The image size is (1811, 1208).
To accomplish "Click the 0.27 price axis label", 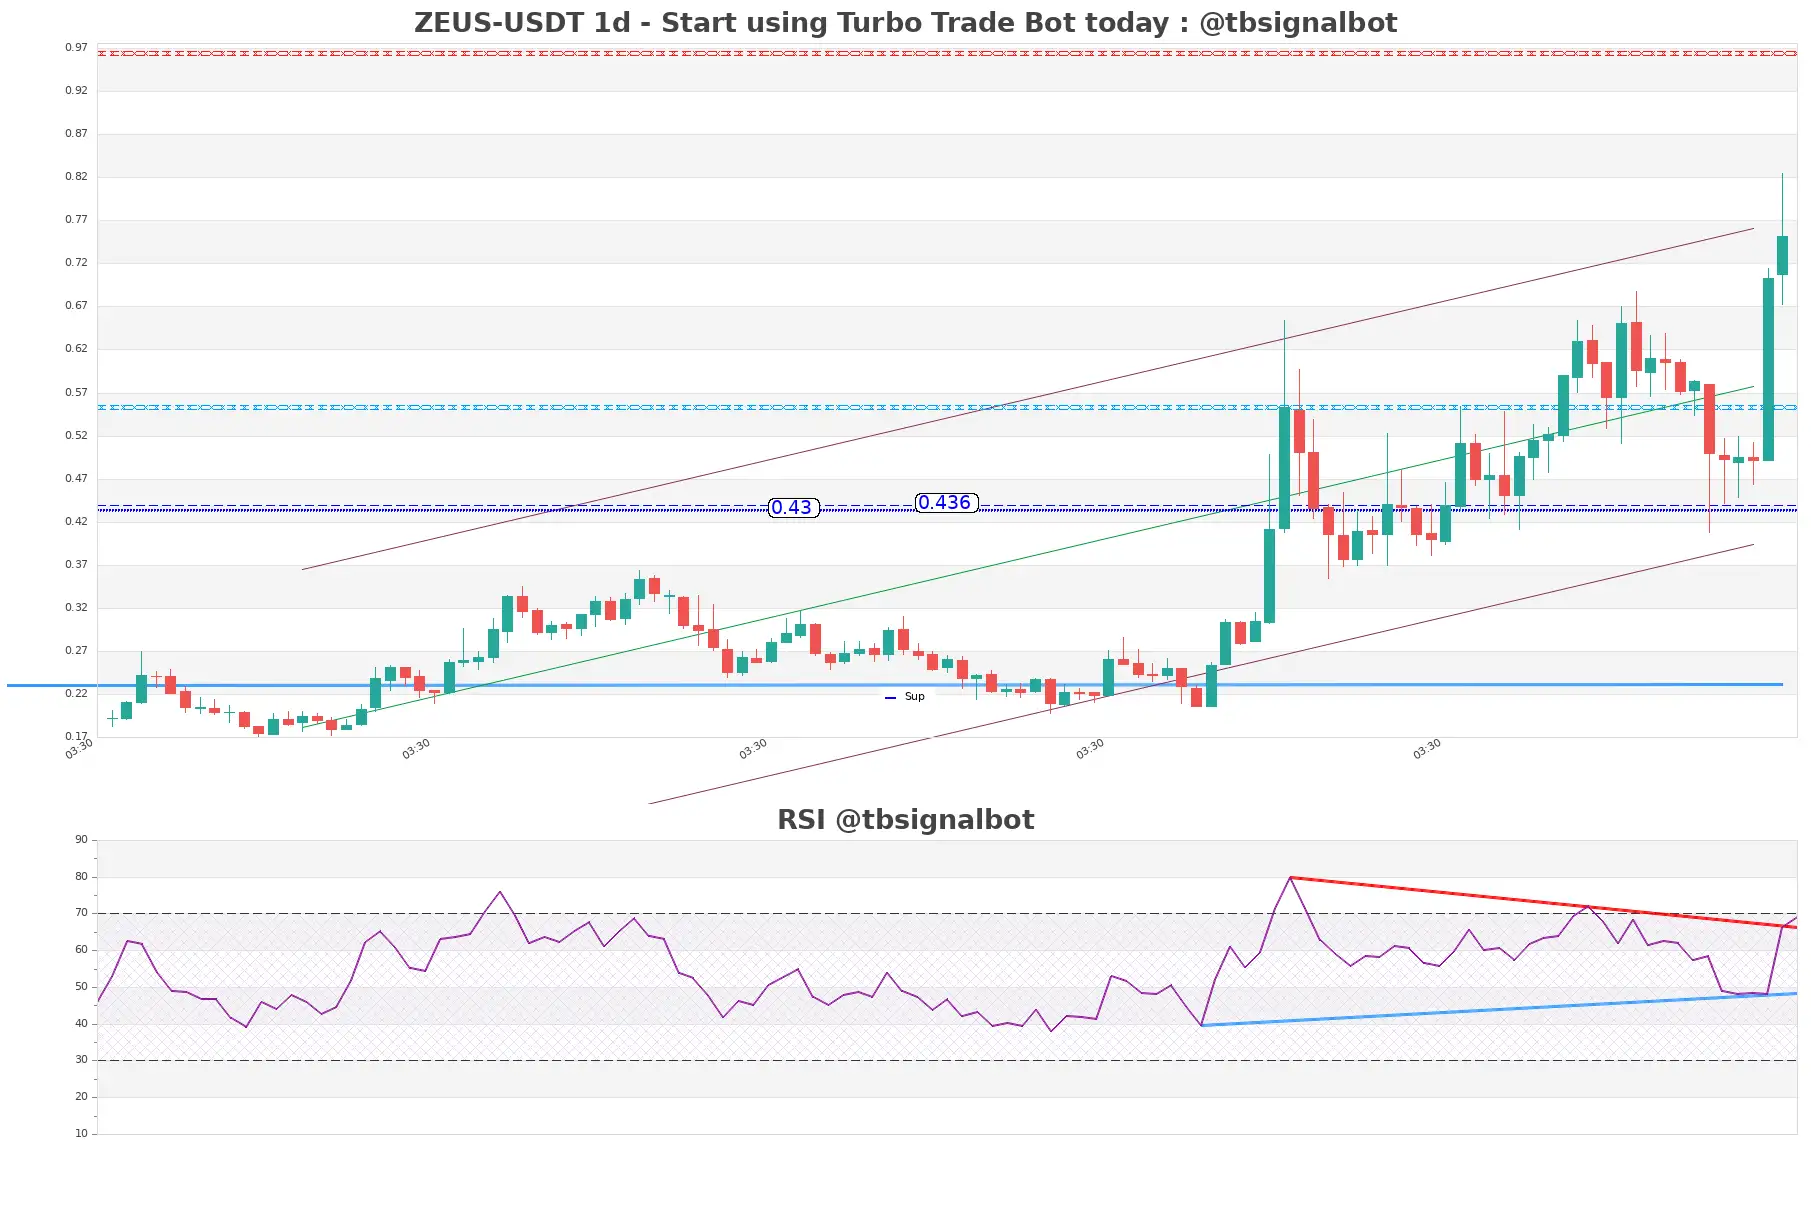I will point(76,651).
